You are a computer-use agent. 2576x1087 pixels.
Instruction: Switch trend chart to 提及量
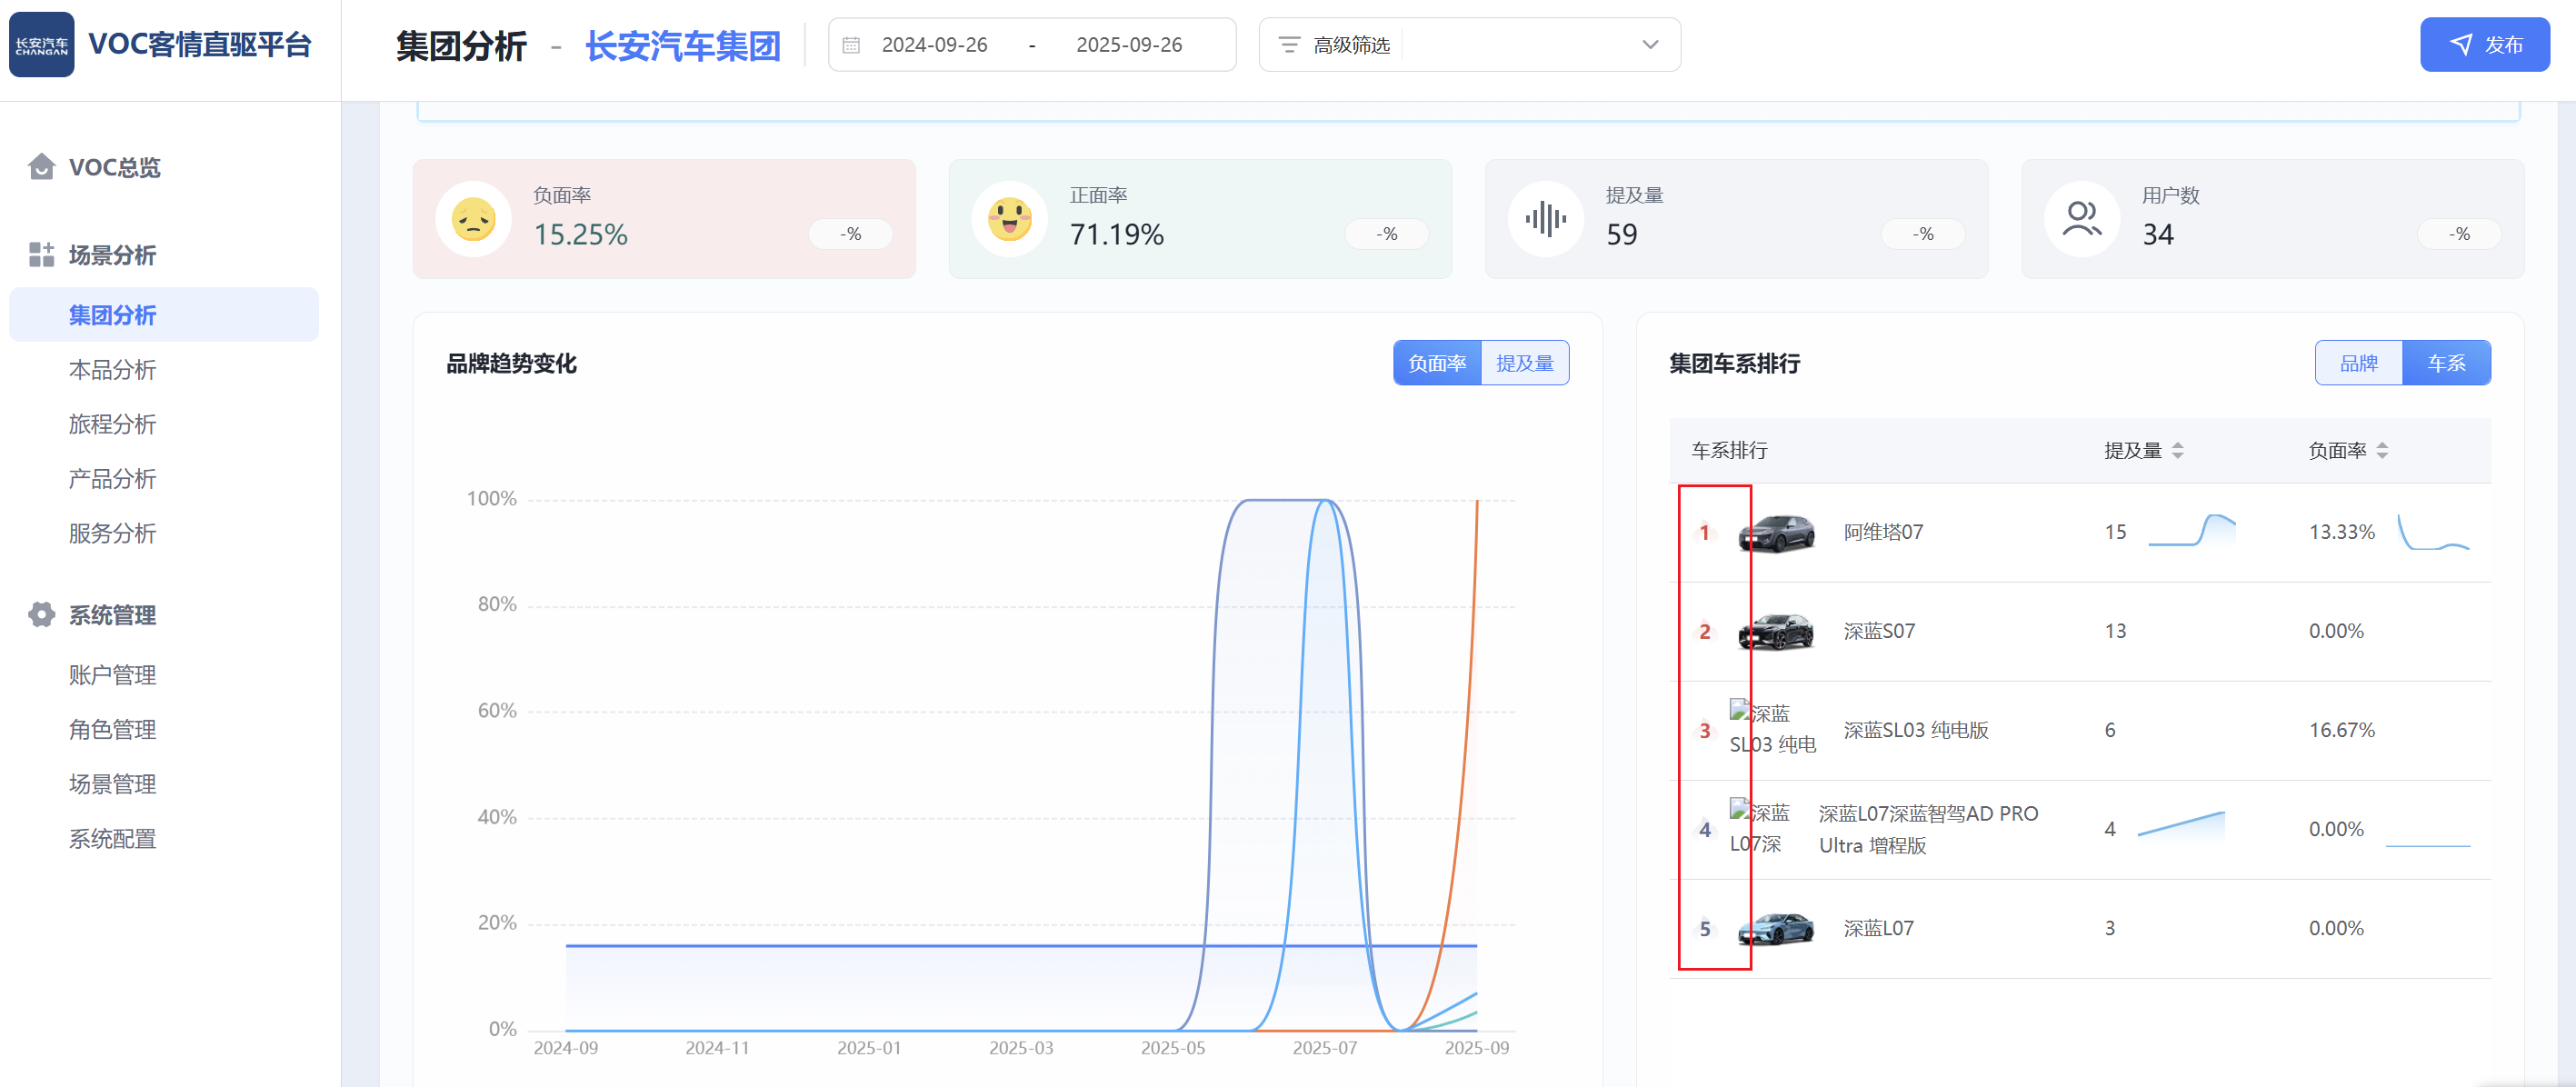click(1524, 363)
